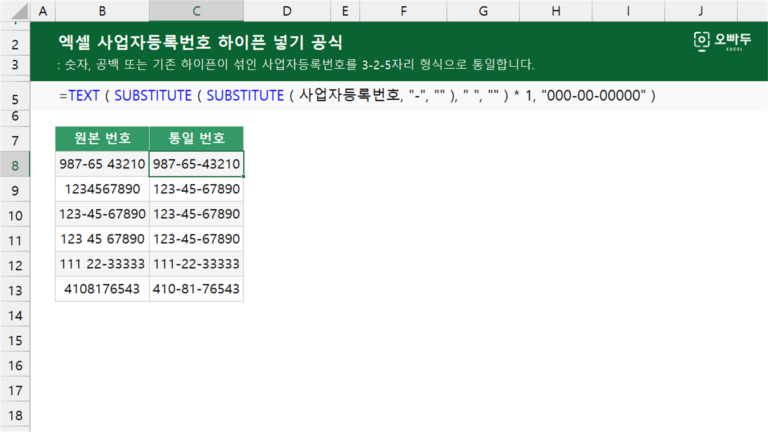Select row 3 header
The image size is (768, 432).
(x=15, y=65)
